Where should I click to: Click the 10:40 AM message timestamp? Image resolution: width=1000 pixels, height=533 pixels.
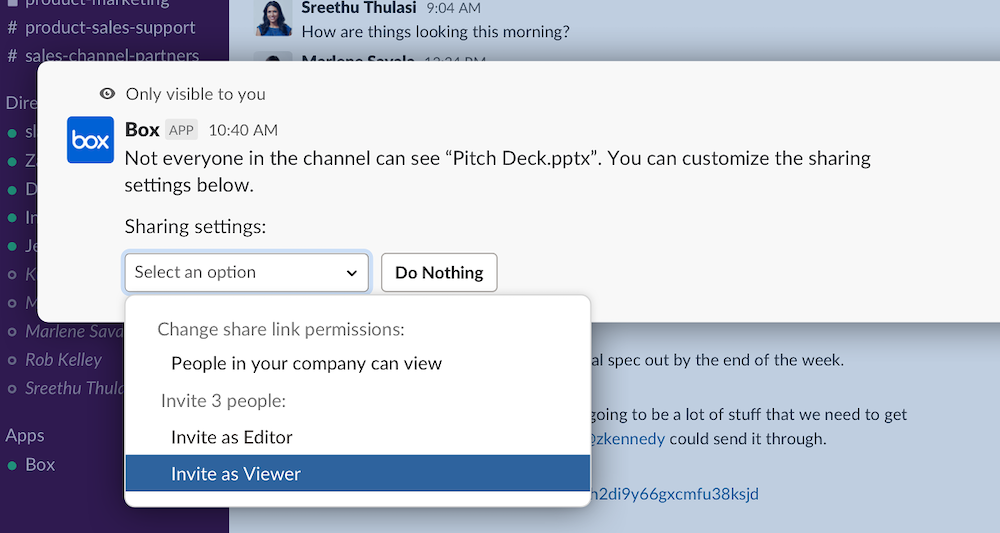243,130
